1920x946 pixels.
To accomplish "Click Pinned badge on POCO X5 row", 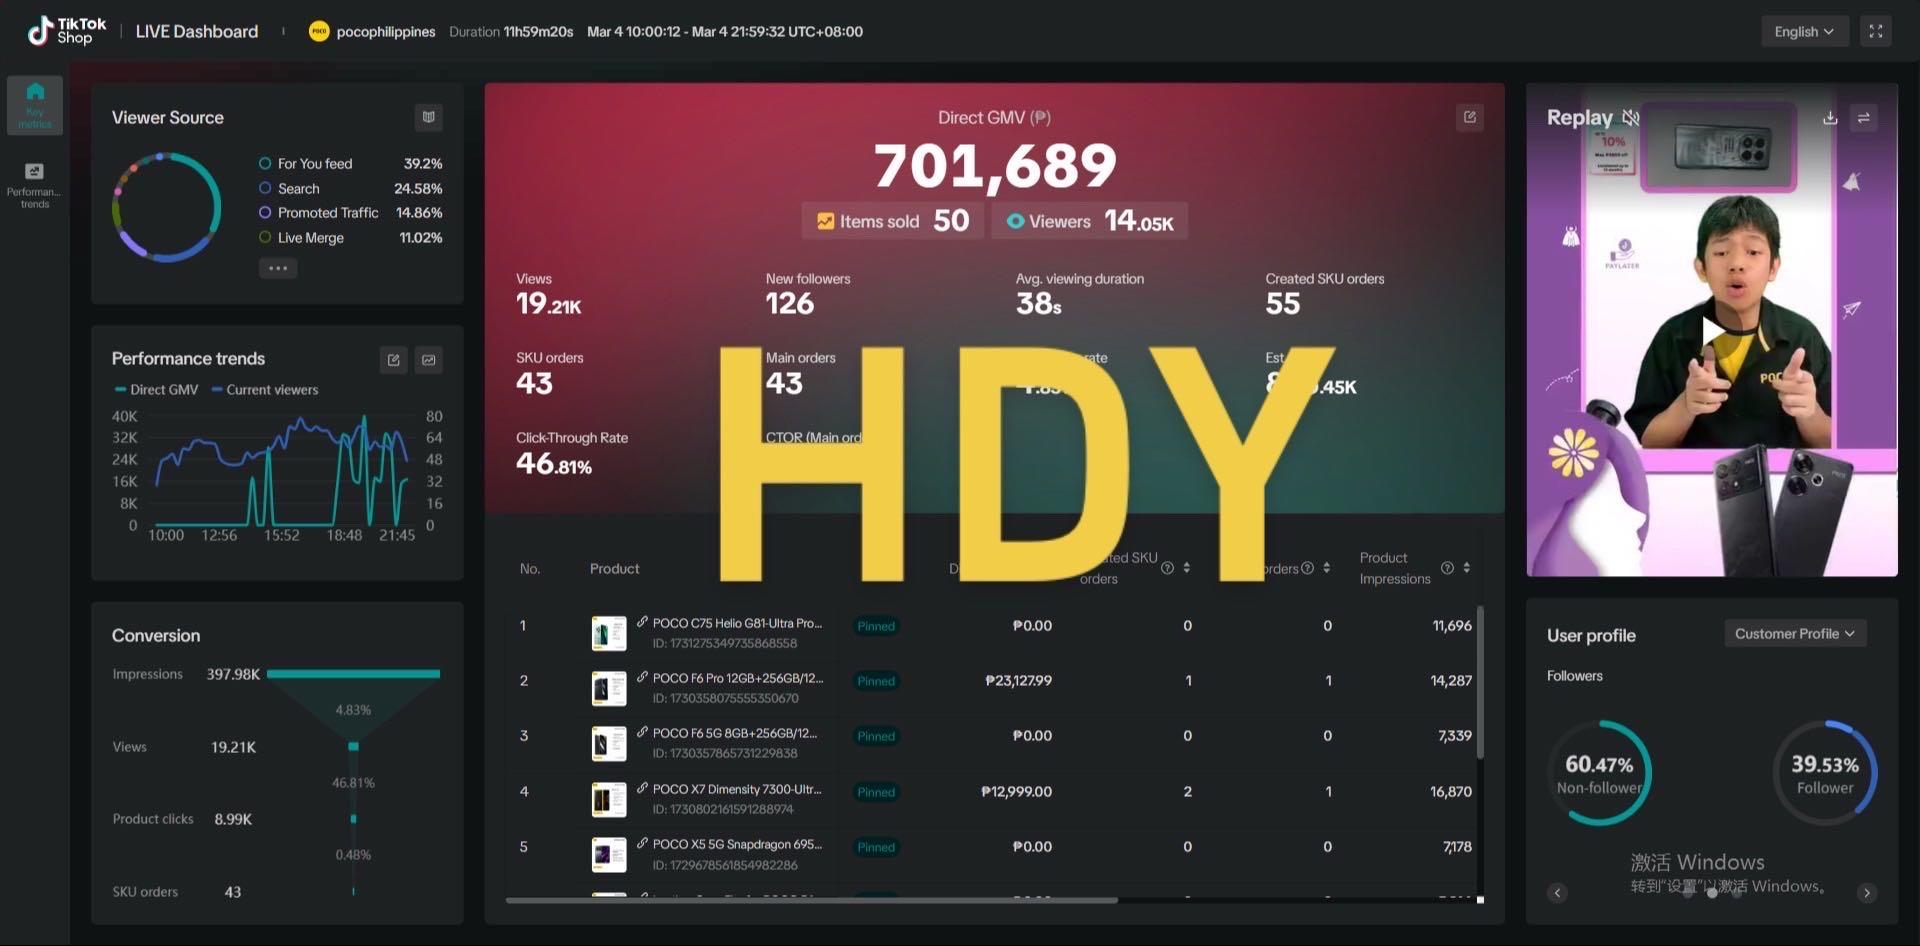I will coord(876,847).
